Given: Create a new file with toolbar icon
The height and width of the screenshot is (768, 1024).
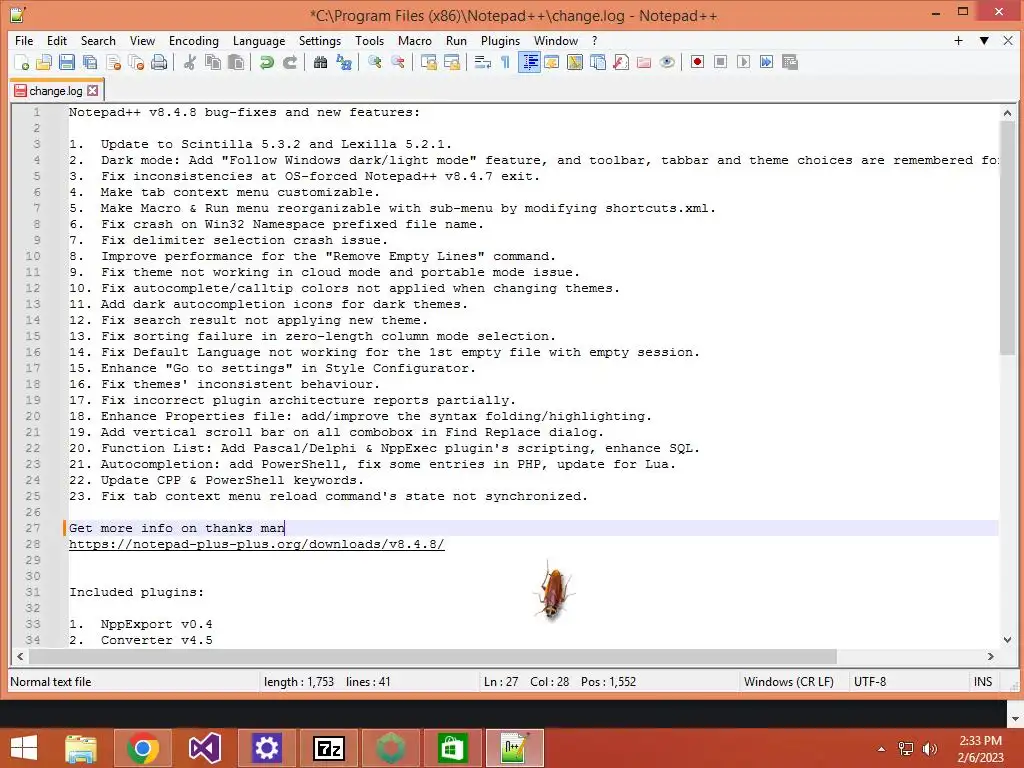Looking at the screenshot, I should click(x=21, y=62).
